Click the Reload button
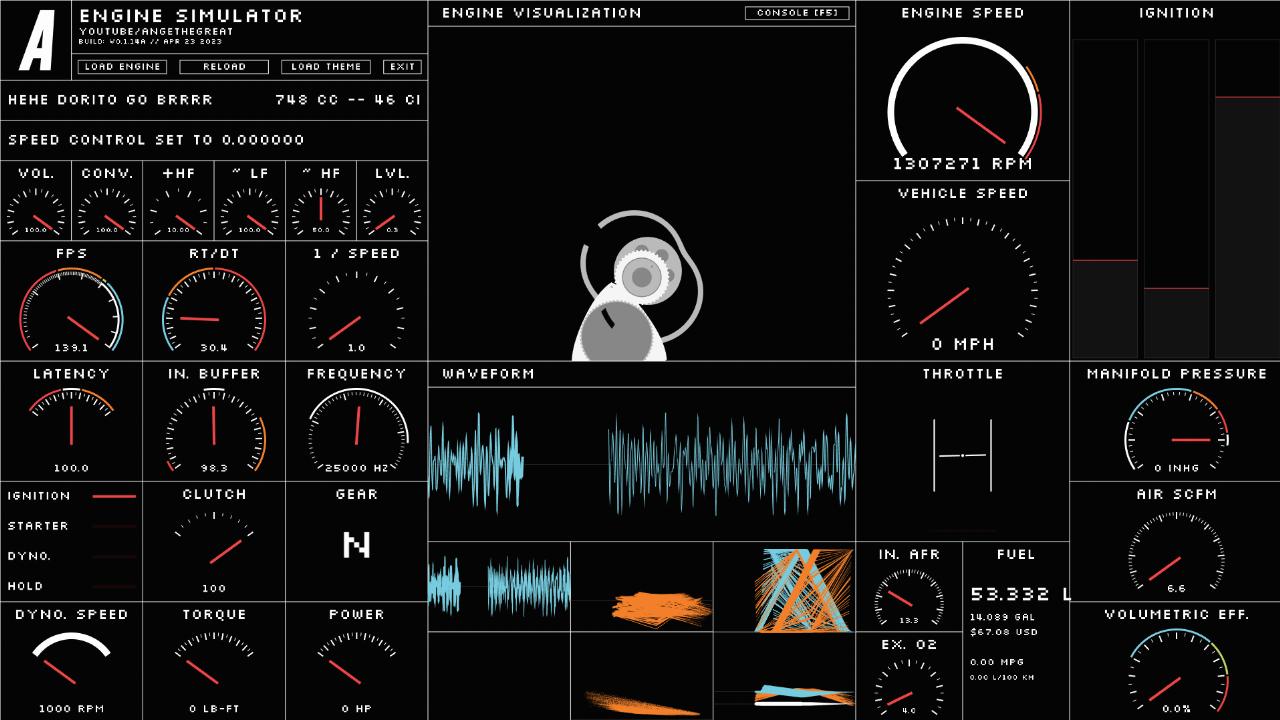The width and height of the screenshot is (1280, 720). tap(224, 67)
